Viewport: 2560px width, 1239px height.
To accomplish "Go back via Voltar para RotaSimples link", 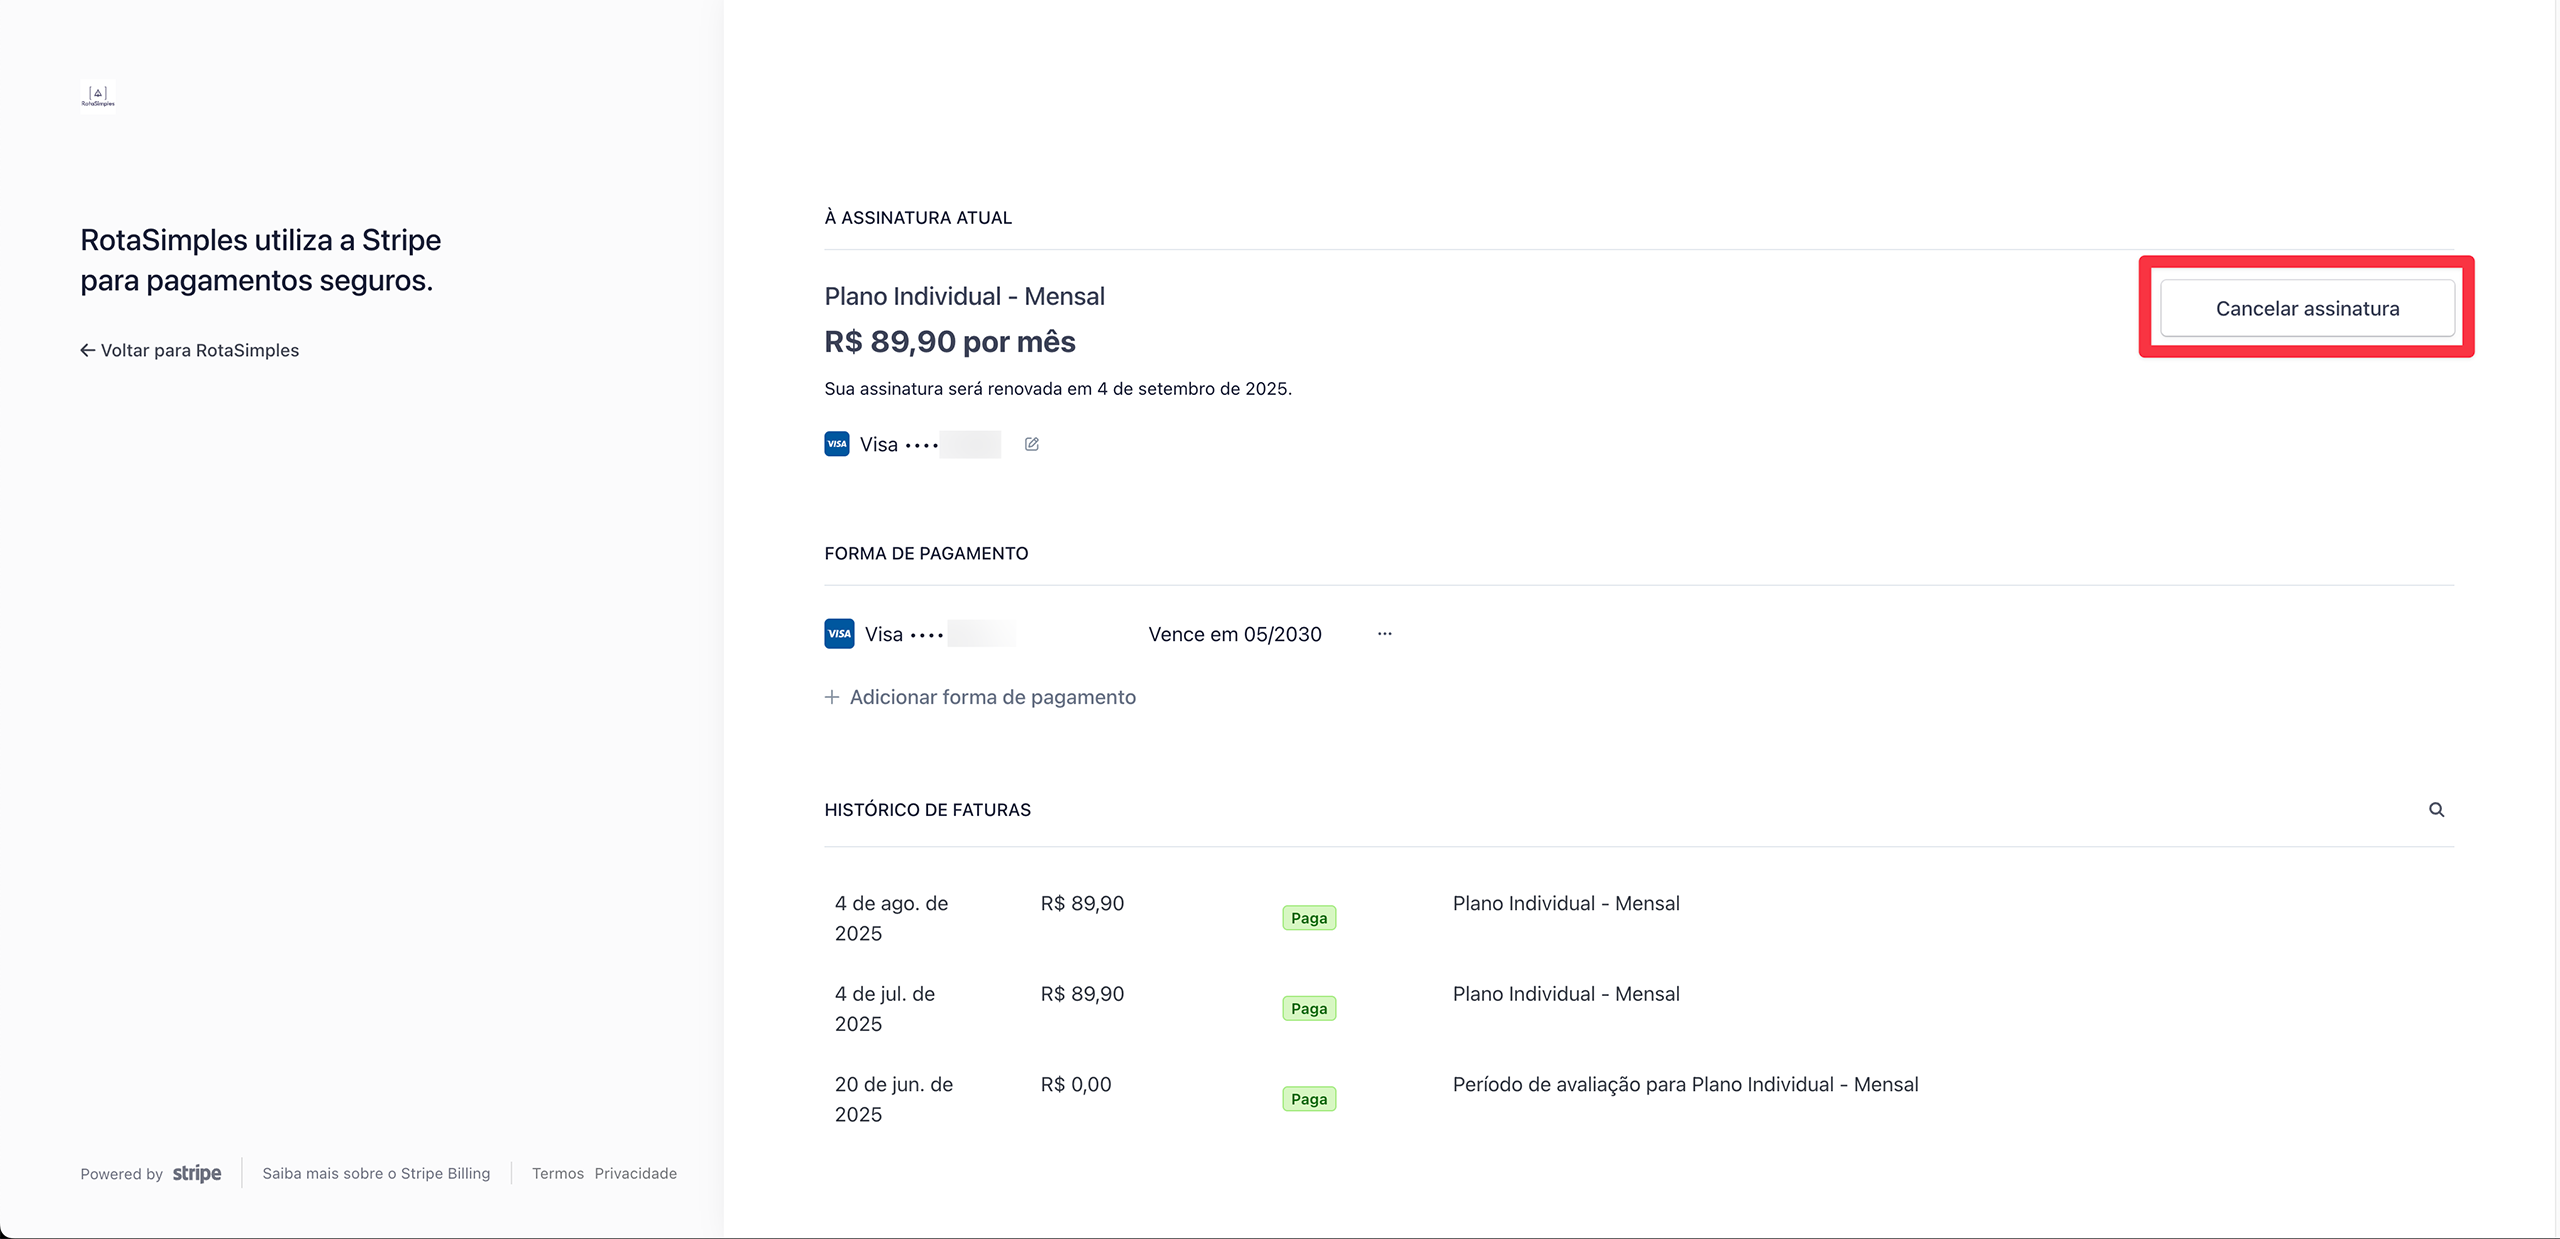I will pyautogui.click(x=190, y=350).
